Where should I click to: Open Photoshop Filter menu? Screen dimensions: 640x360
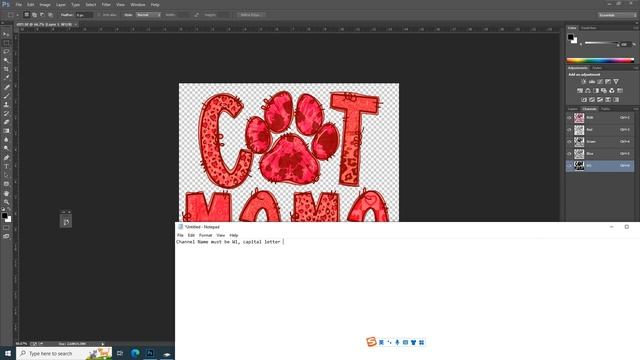(x=106, y=4)
